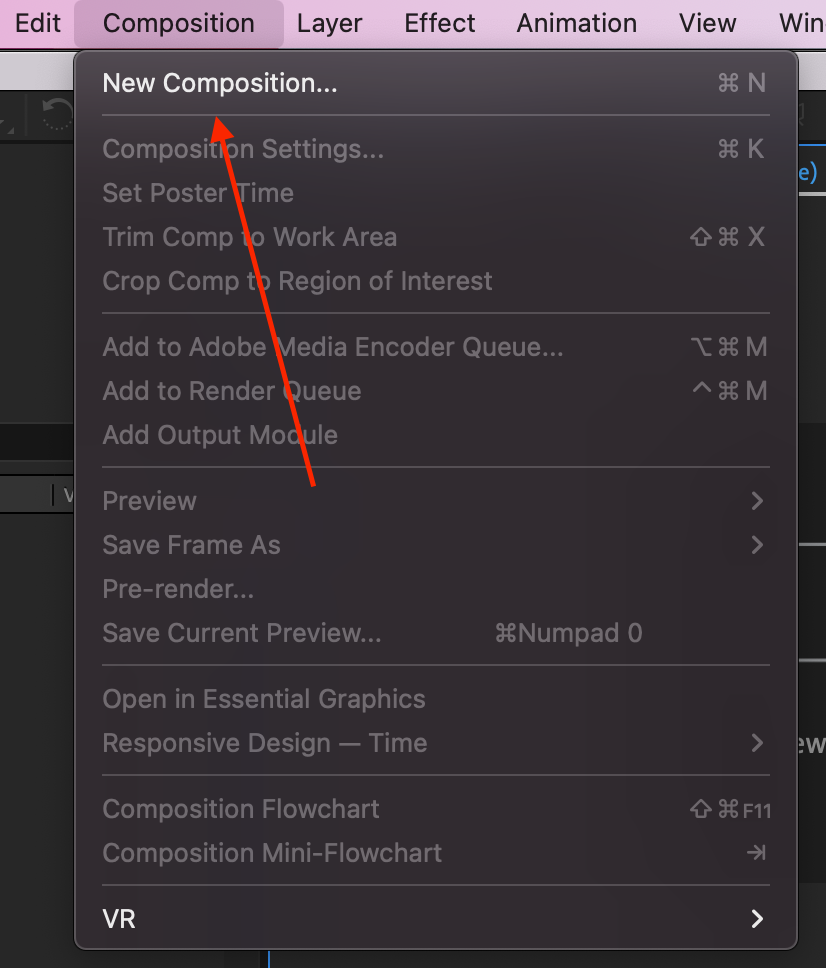The height and width of the screenshot is (968, 826).
Task: Open the Layer menu in menu bar
Action: (329, 23)
